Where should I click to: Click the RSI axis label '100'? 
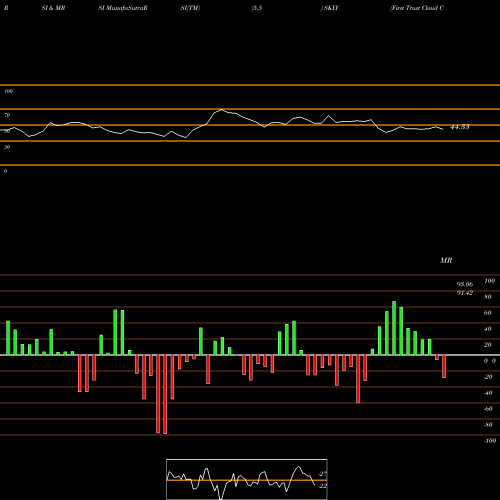coord(8,91)
